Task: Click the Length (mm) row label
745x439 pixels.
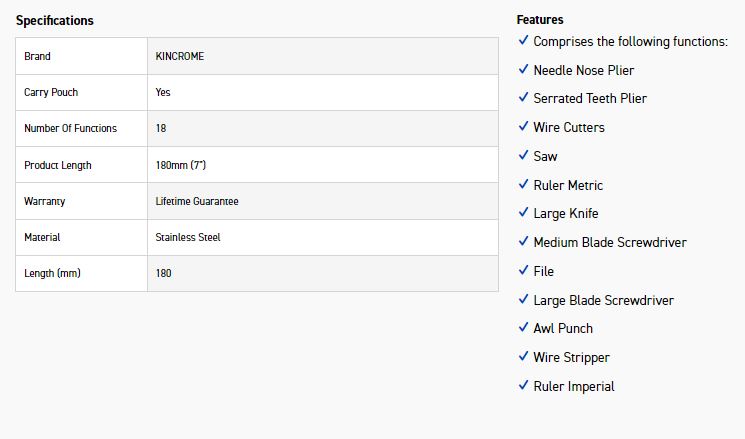Action: click(52, 273)
